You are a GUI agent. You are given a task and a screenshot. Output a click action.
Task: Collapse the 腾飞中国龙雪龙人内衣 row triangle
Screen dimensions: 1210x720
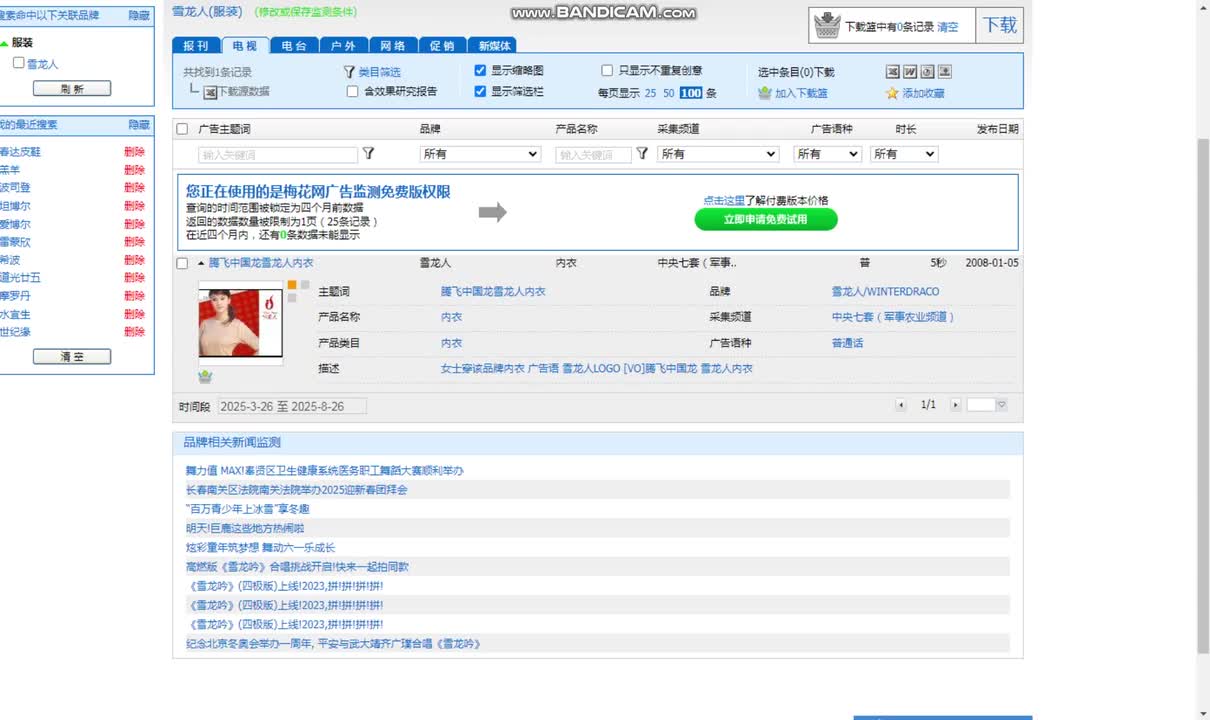(x=201, y=263)
